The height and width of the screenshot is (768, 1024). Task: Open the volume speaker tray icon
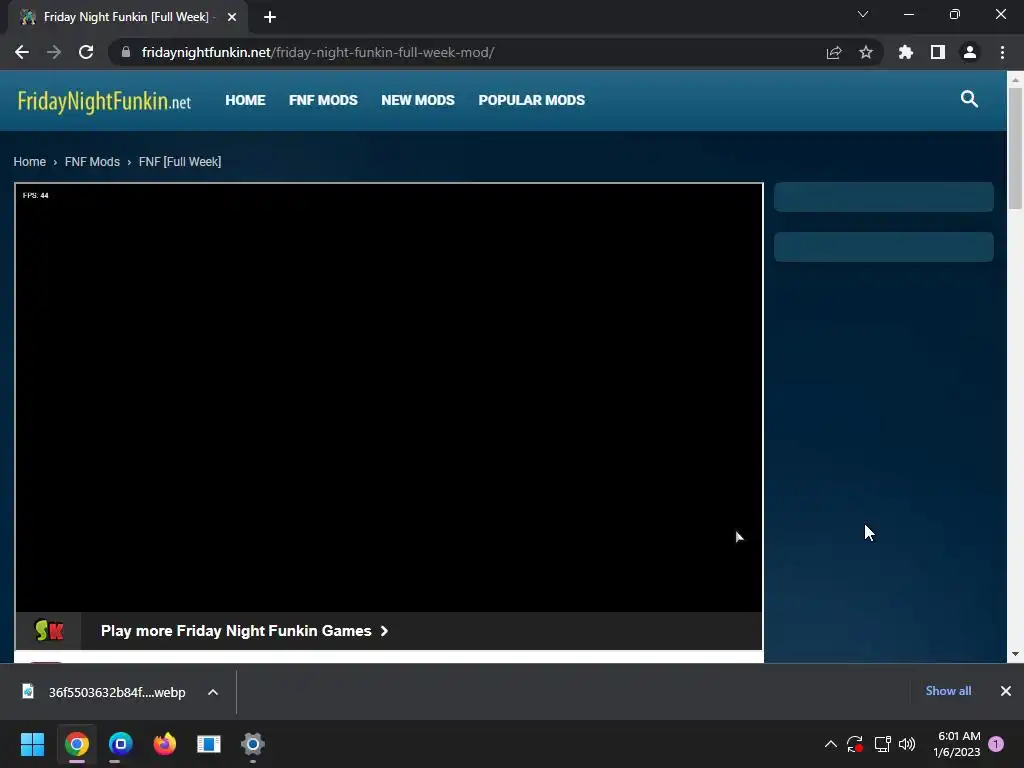[907, 744]
